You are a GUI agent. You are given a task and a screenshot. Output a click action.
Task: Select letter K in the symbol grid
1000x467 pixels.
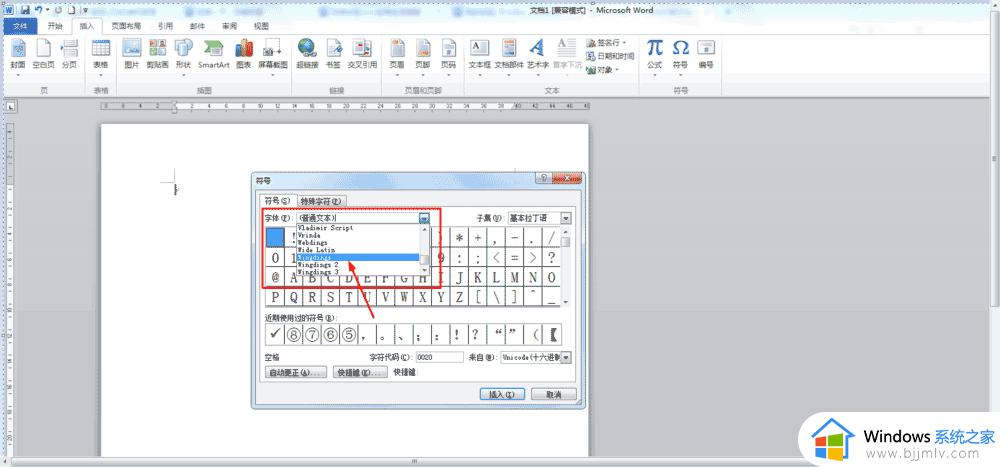click(x=478, y=278)
